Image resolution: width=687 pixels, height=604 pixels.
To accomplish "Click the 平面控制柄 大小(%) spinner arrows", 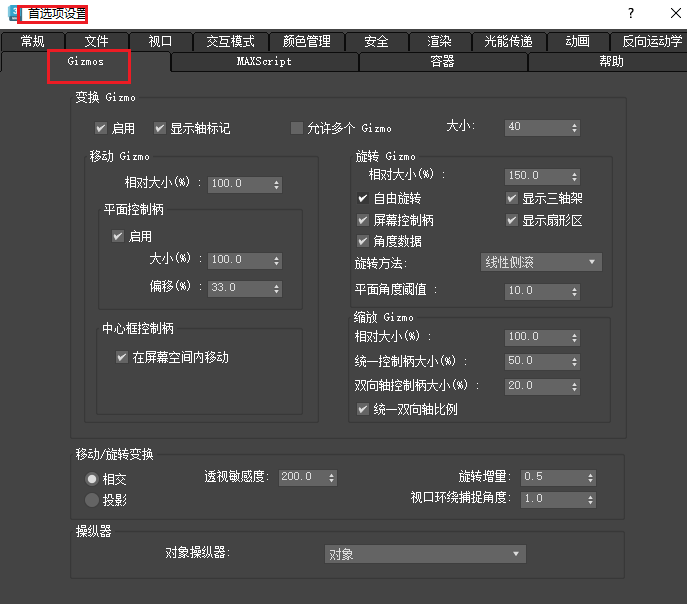I will 276,261.
